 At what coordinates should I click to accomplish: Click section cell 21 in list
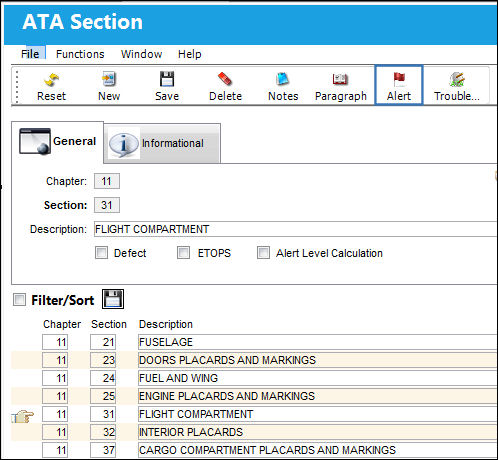(x=103, y=342)
